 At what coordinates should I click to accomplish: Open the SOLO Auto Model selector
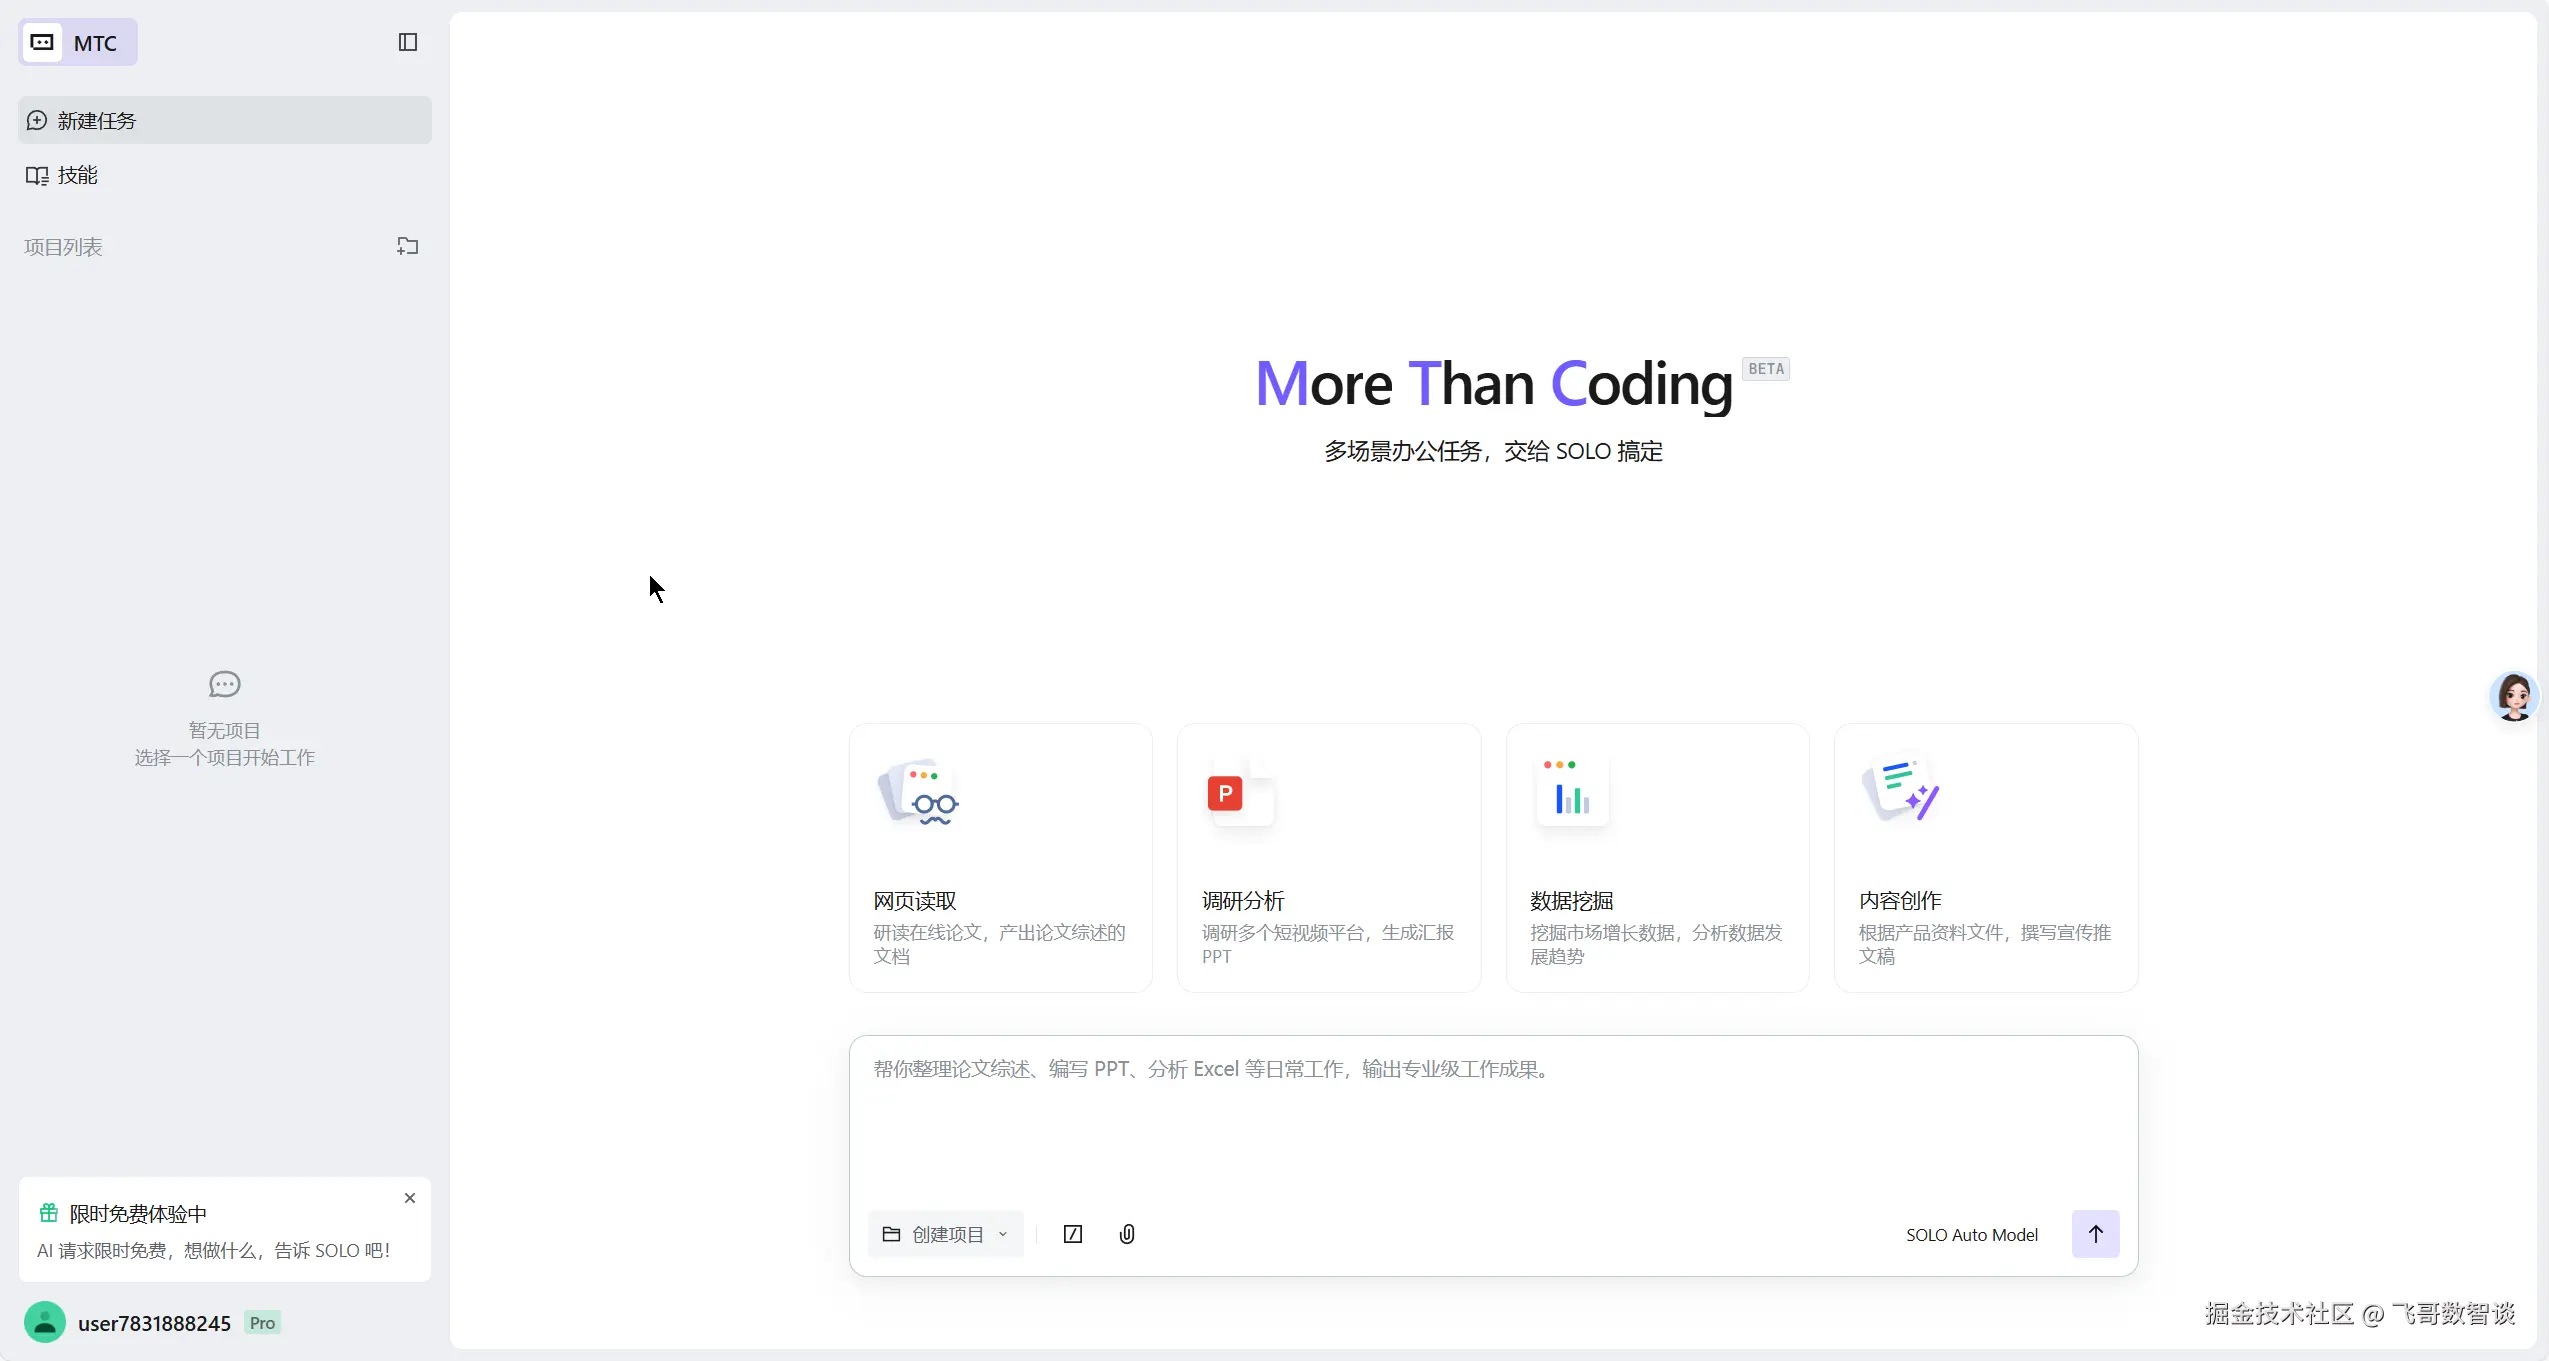coord(1971,1234)
